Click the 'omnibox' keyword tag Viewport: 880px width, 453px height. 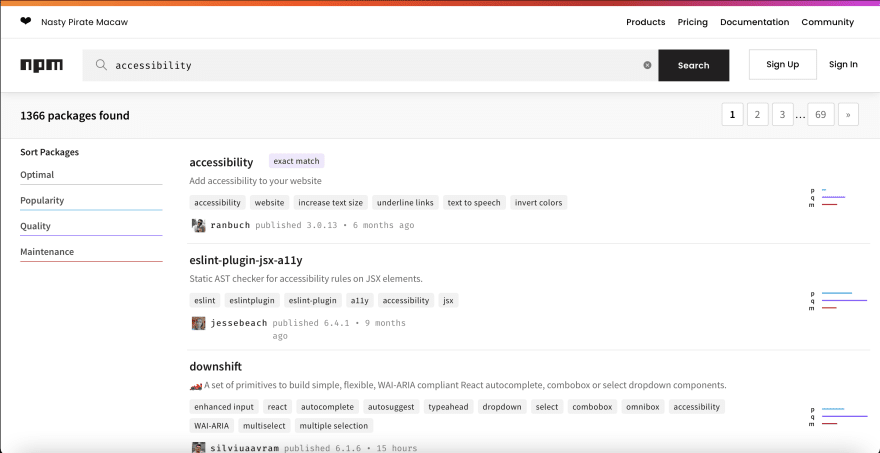pyautogui.click(x=643, y=406)
